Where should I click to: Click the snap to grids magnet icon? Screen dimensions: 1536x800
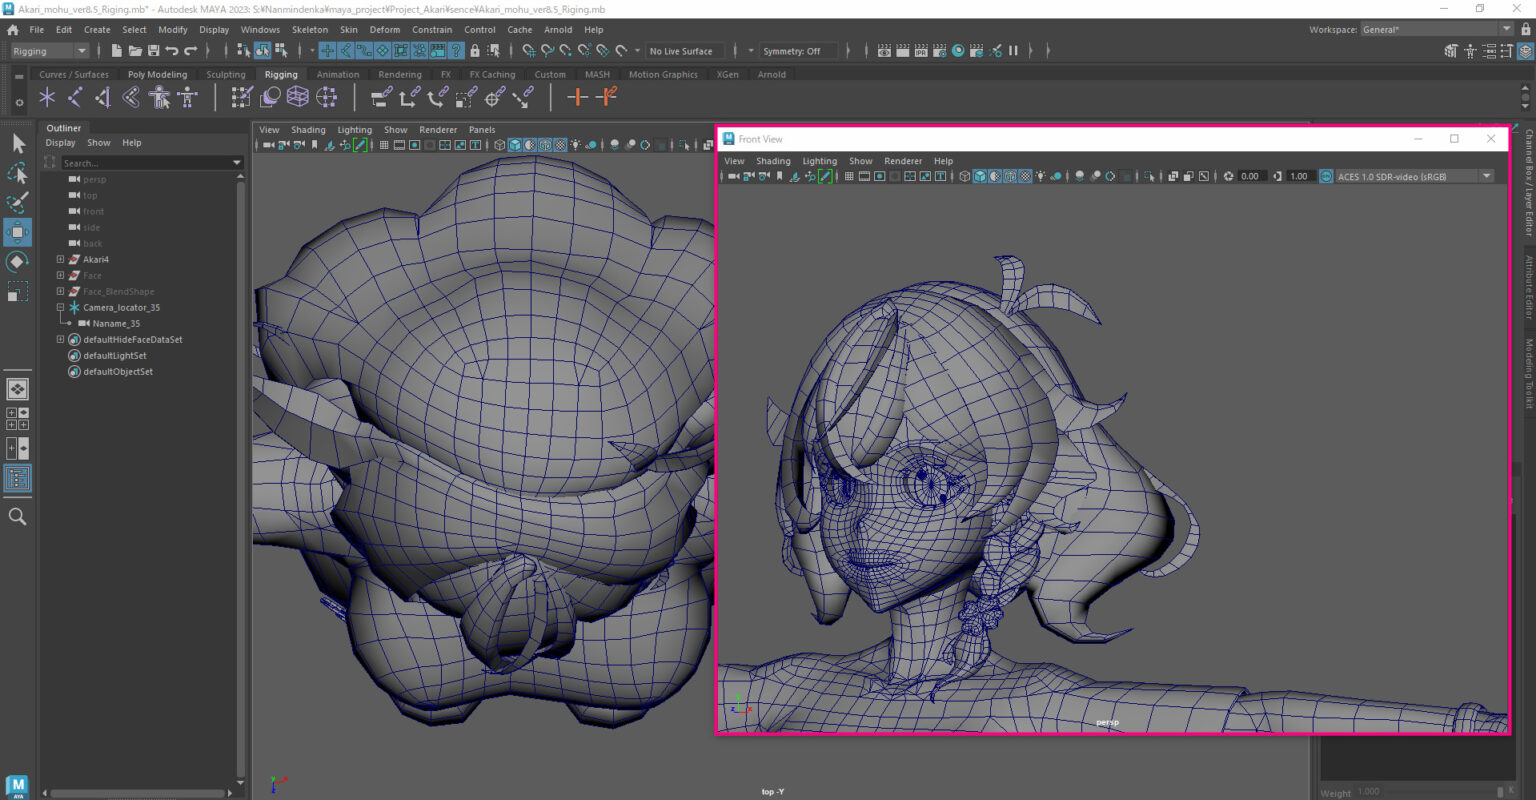click(526, 51)
